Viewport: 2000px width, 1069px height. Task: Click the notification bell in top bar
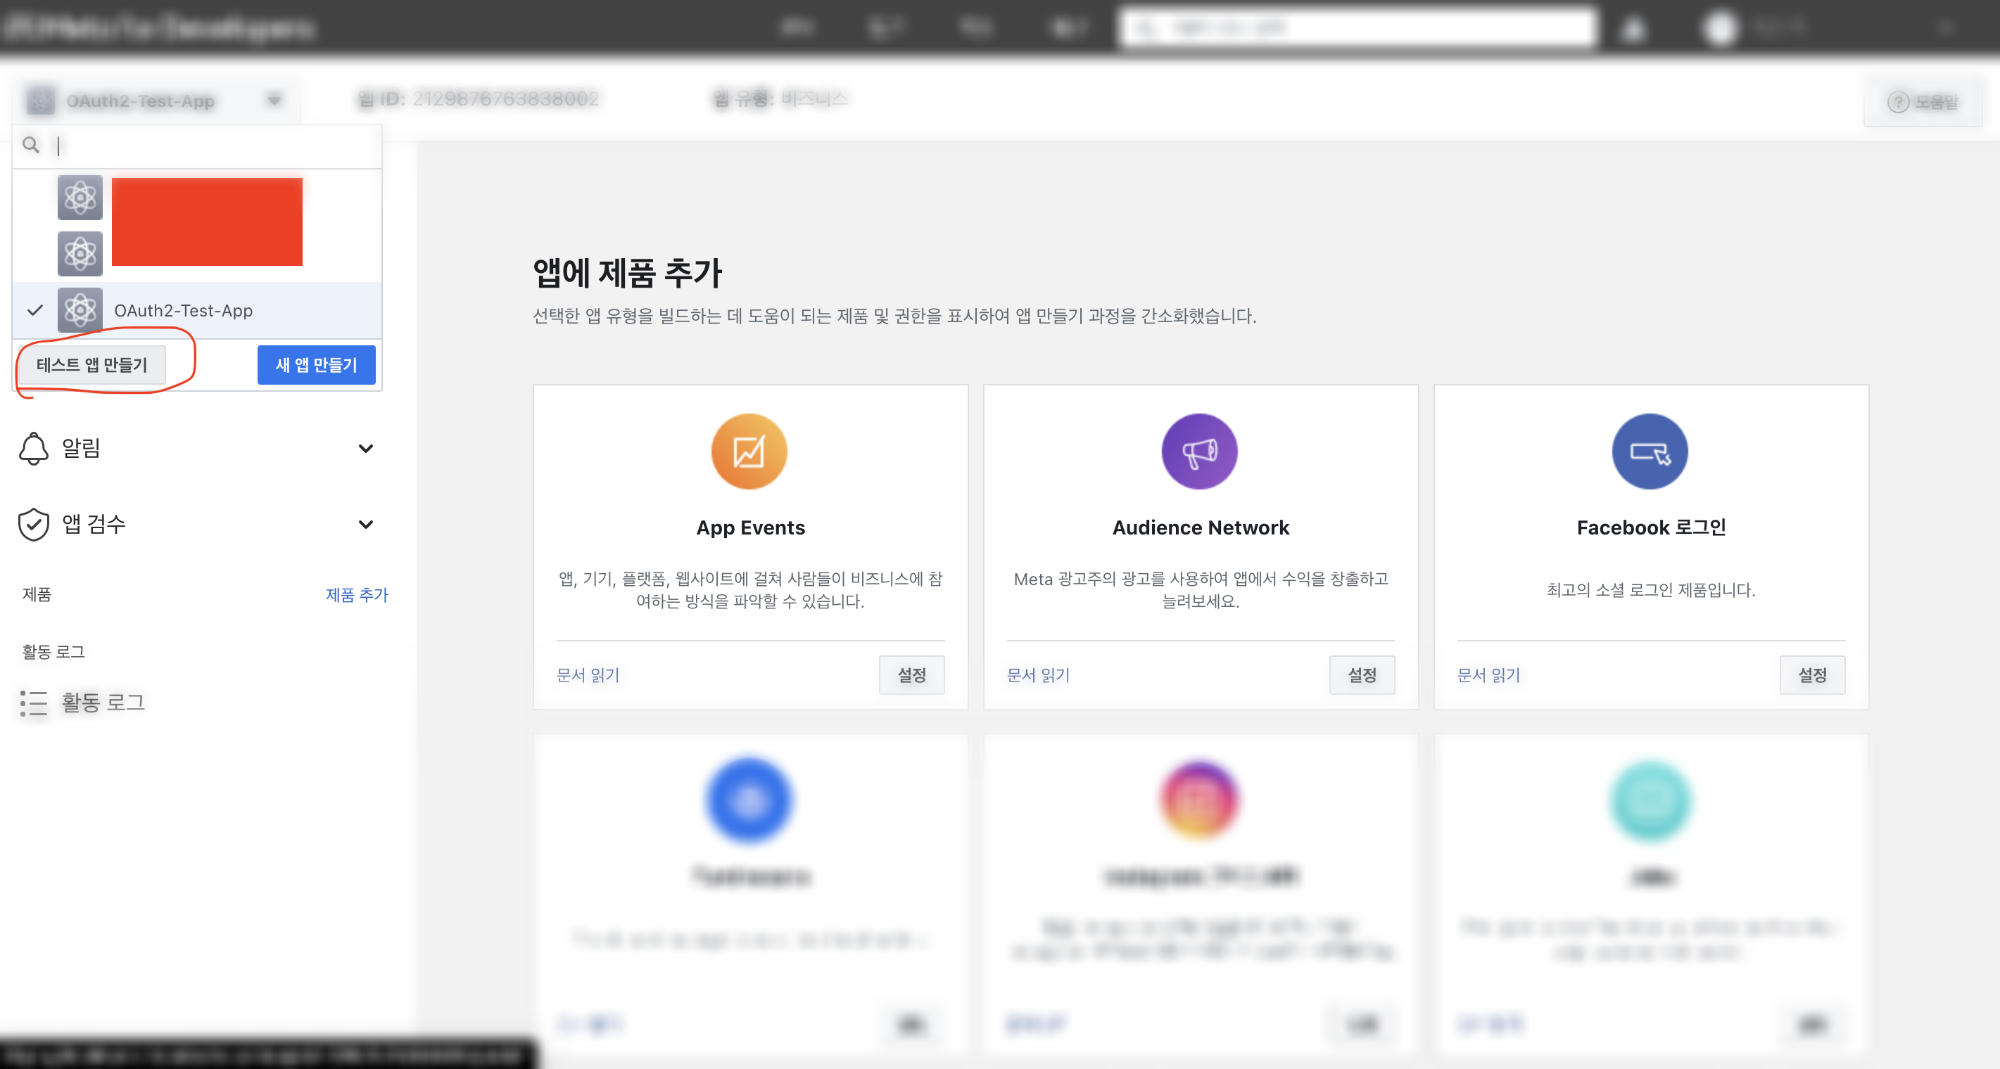1634,28
